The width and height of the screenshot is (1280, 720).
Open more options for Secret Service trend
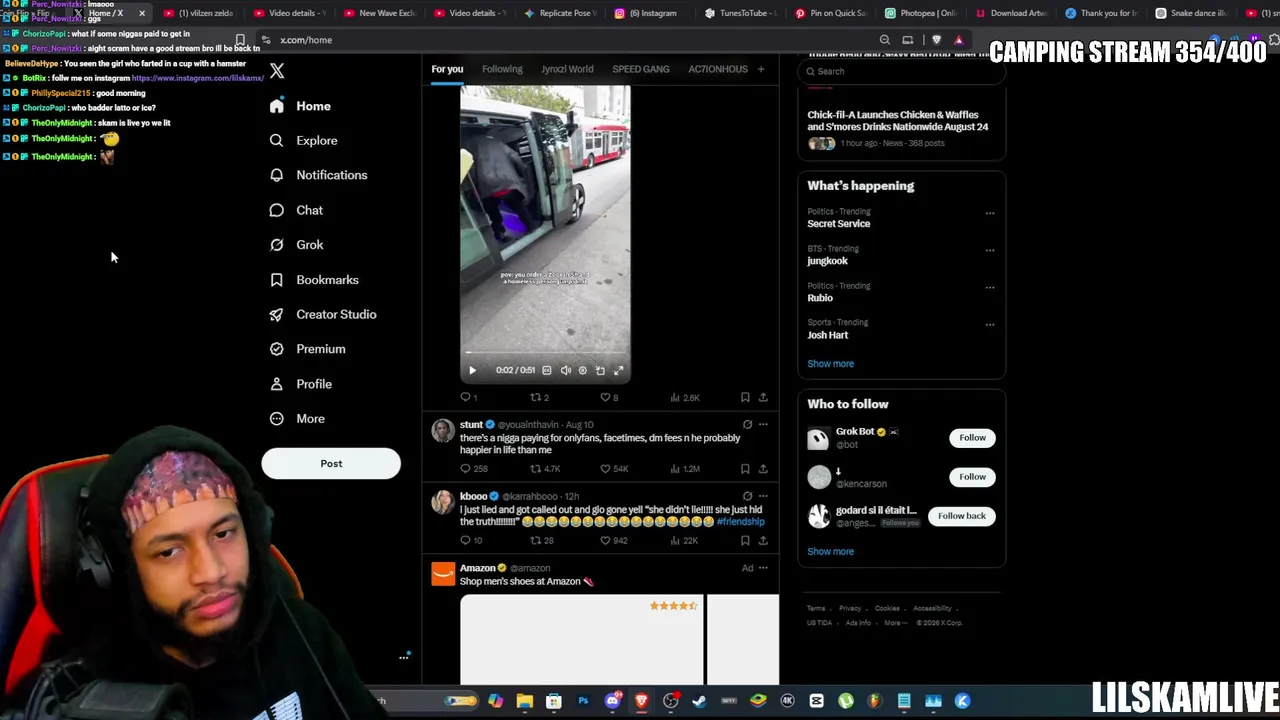click(990, 213)
